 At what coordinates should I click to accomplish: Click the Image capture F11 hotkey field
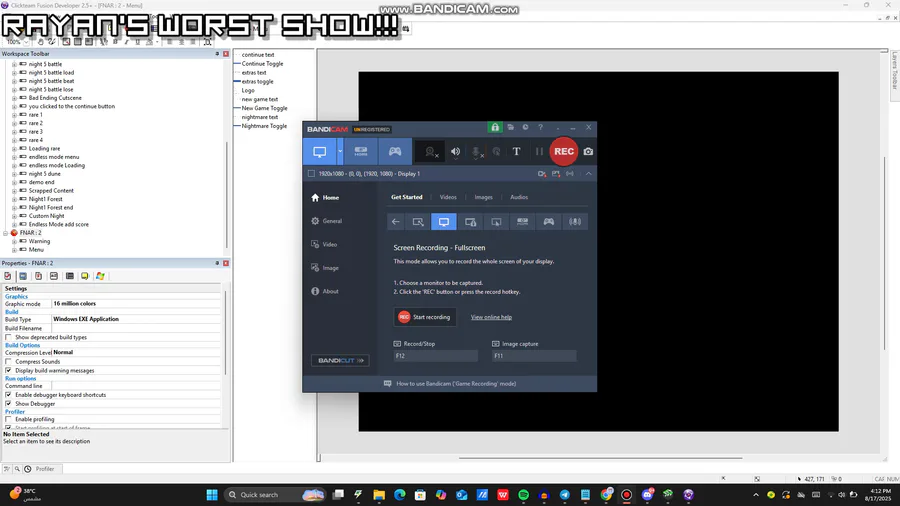coord(534,356)
